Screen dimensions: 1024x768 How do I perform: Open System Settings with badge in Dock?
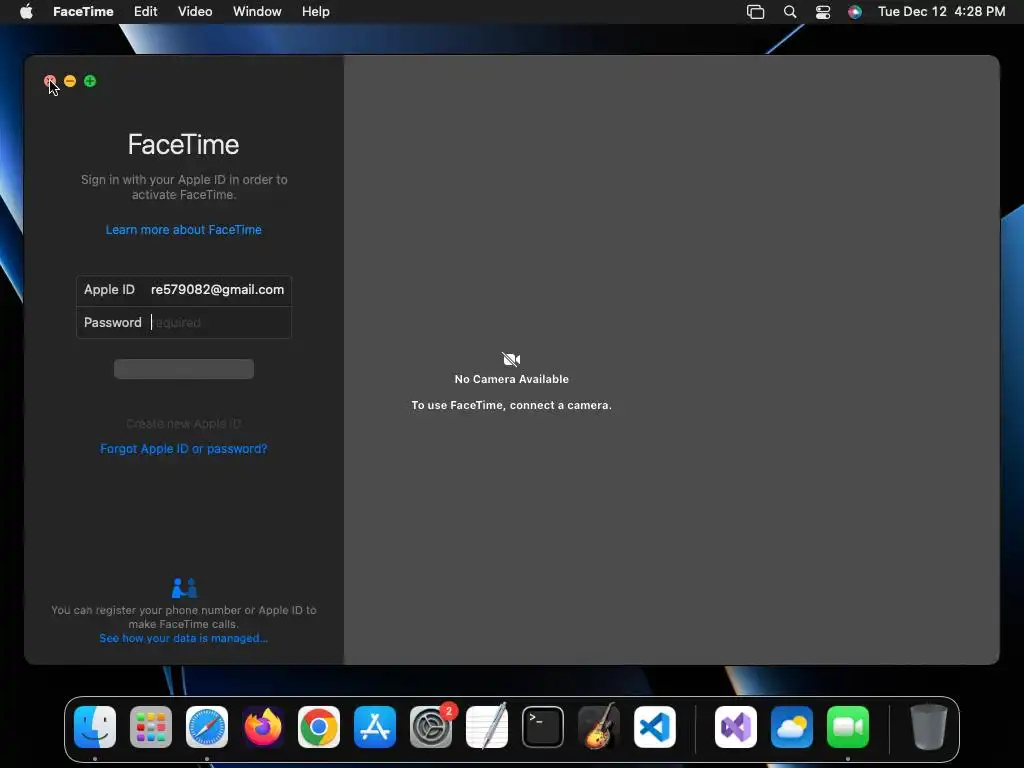coord(431,727)
